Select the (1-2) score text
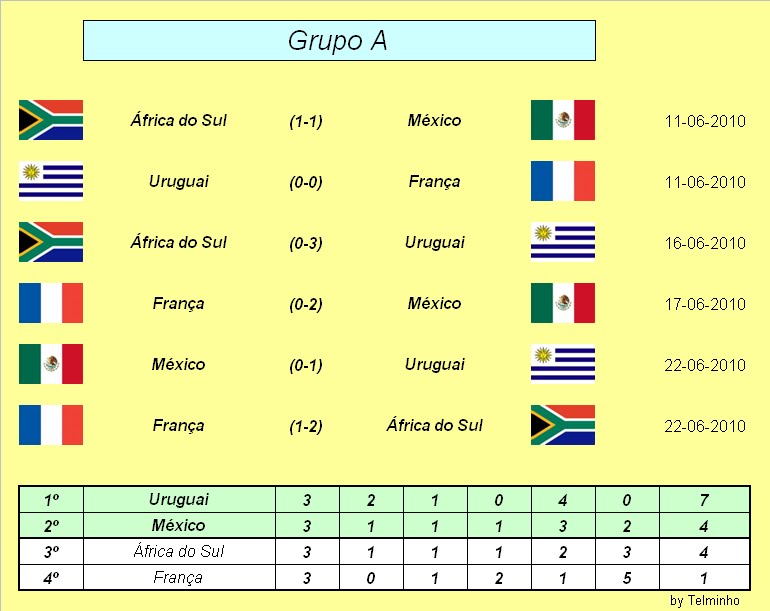 click(x=306, y=426)
